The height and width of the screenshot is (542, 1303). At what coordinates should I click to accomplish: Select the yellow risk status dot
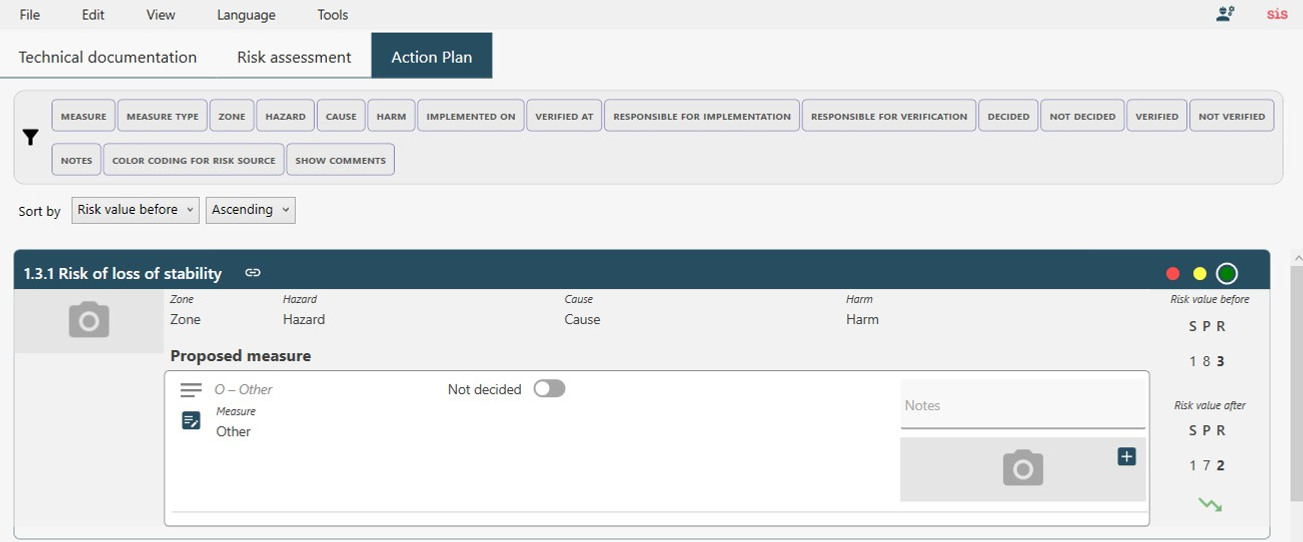(x=1200, y=274)
